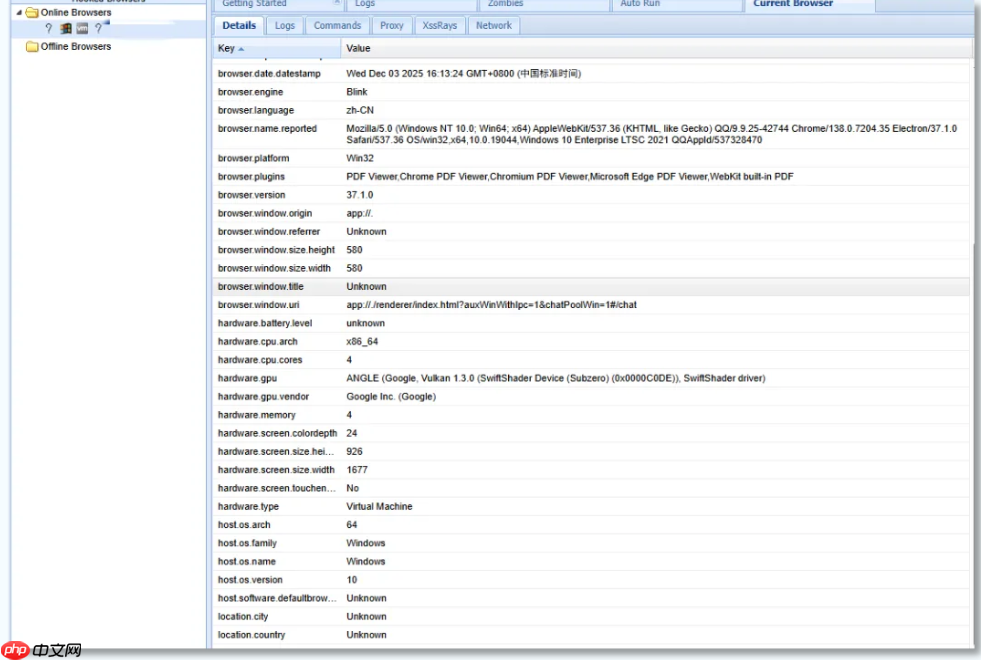The width and height of the screenshot is (981, 660).
Task: Close the Getting Started tab
Action: (336, 4)
